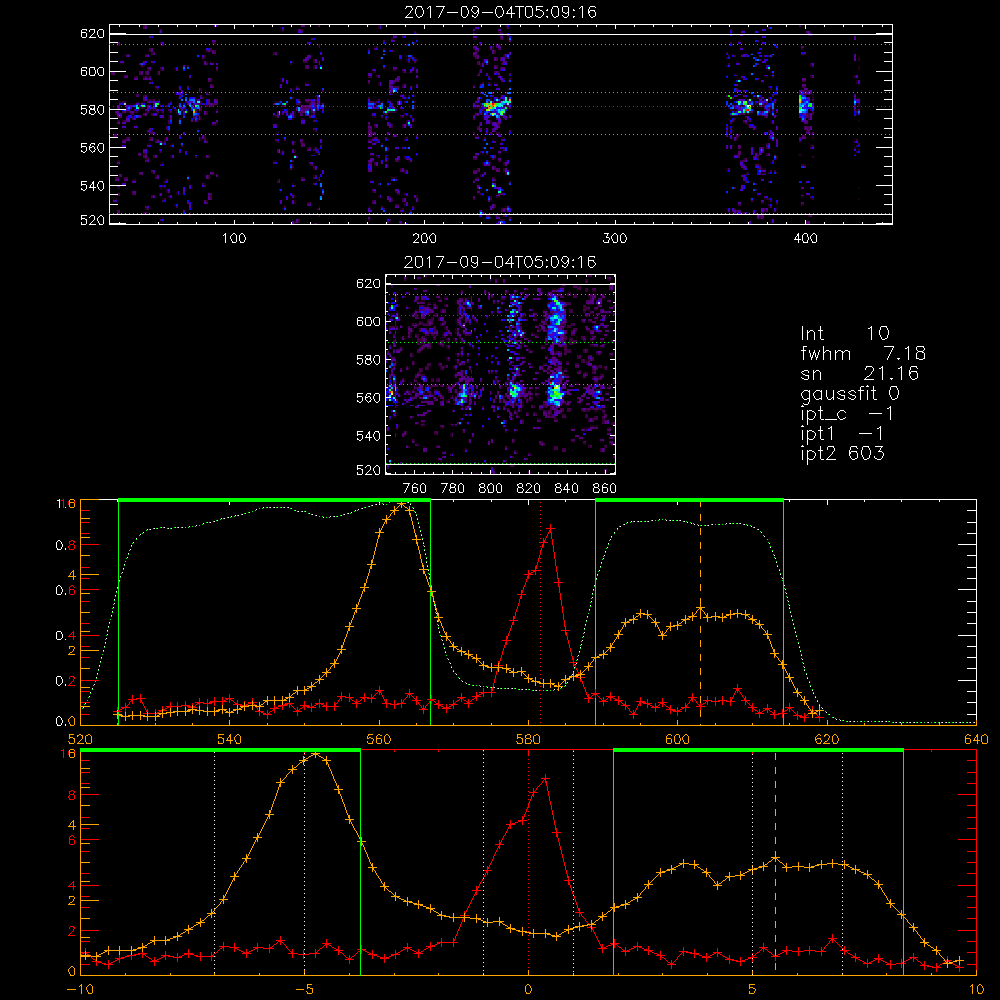This screenshot has width=1000, height=1000.
Task: Click x-axis label 540 on third plot
Action: (230, 740)
